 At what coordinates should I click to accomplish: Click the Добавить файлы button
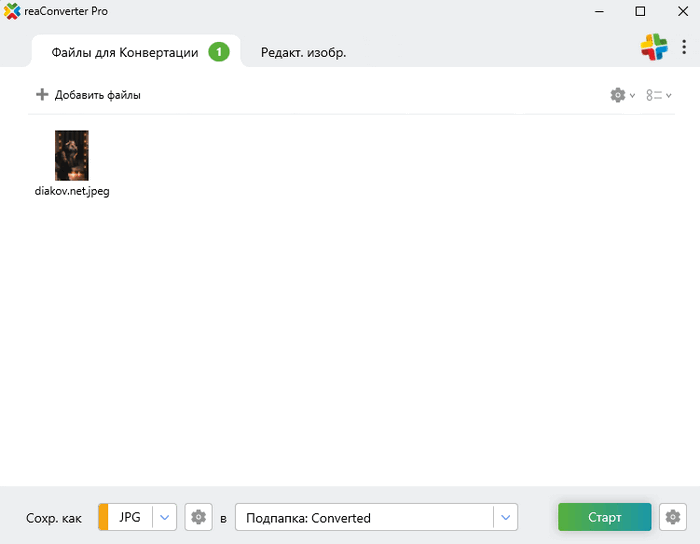point(88,95)
